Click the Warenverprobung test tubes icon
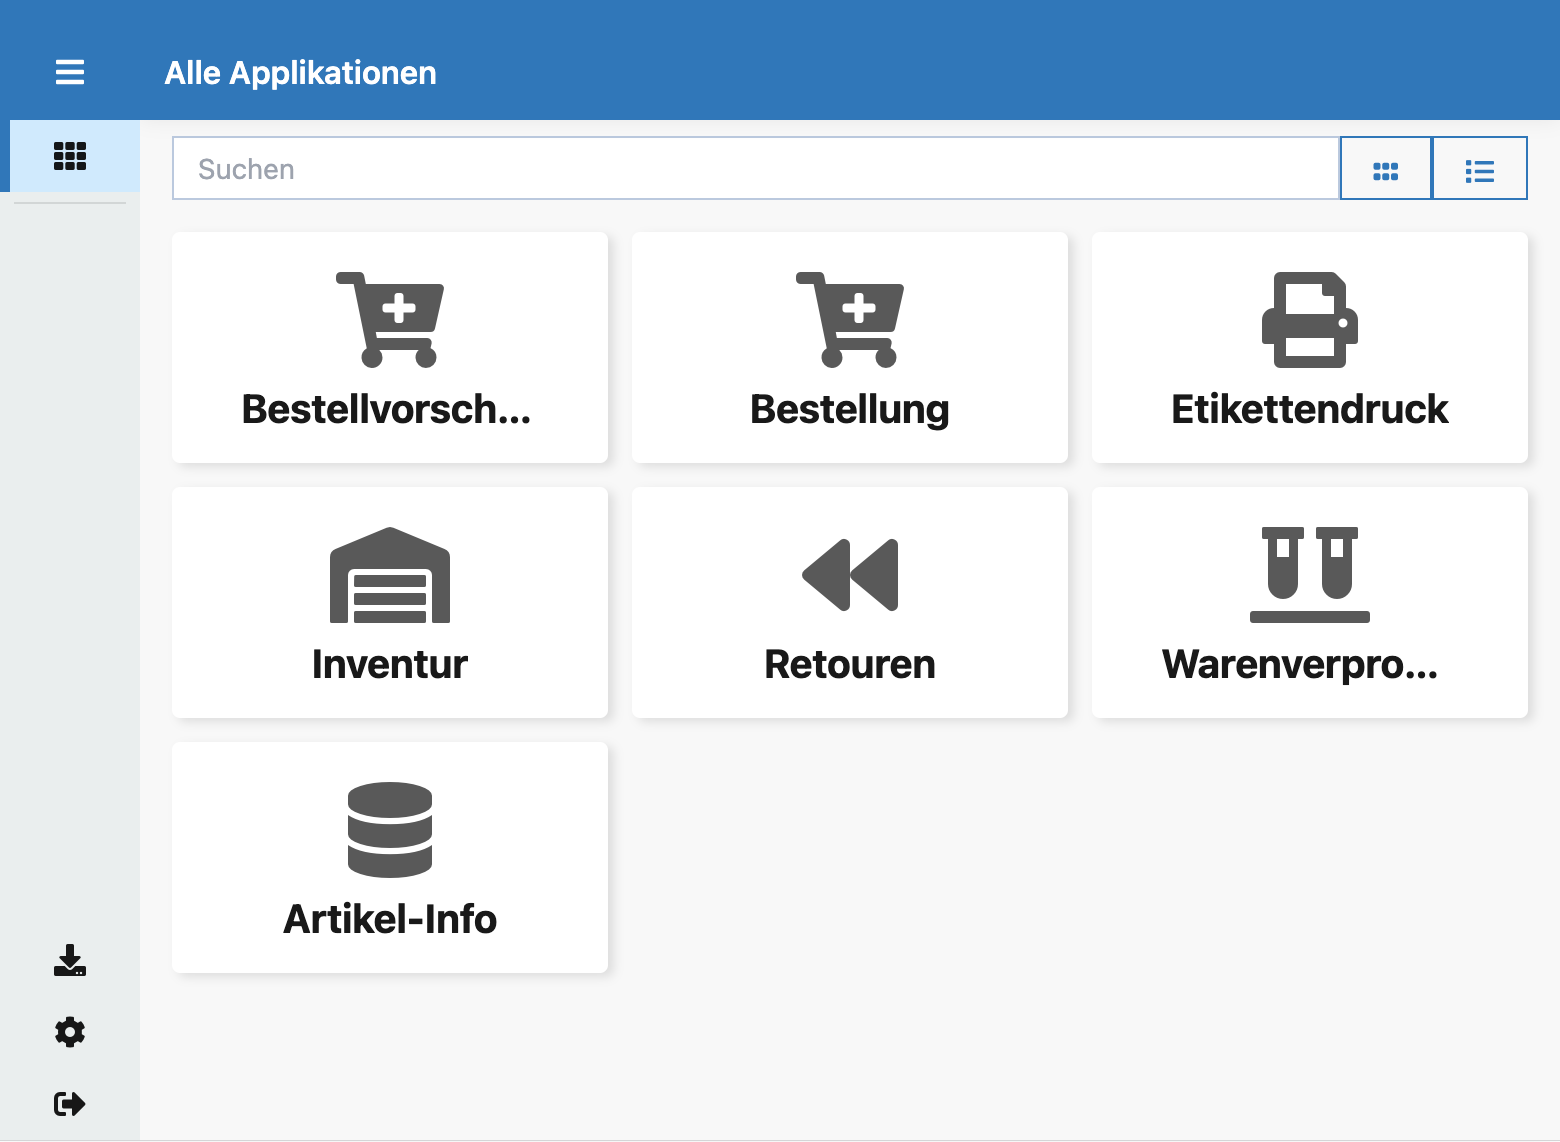The width and height of the screenshot is (1560, 1142). 1310,575
